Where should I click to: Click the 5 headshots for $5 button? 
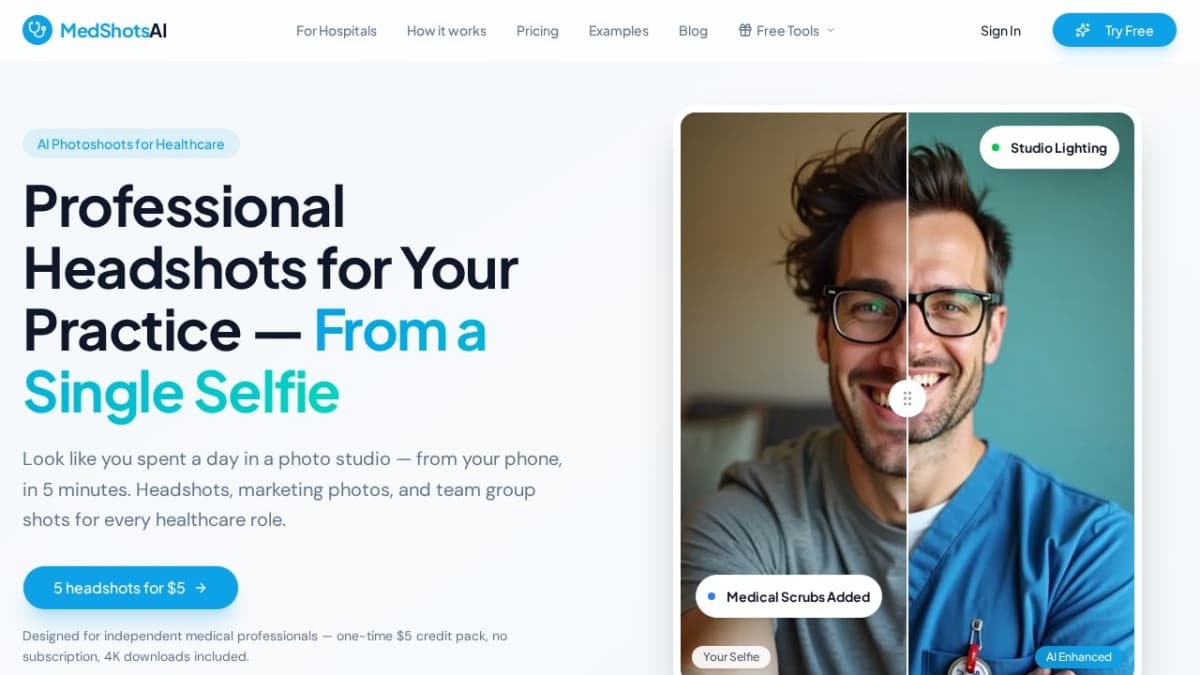pyautogui.click(x=131, y=588)
